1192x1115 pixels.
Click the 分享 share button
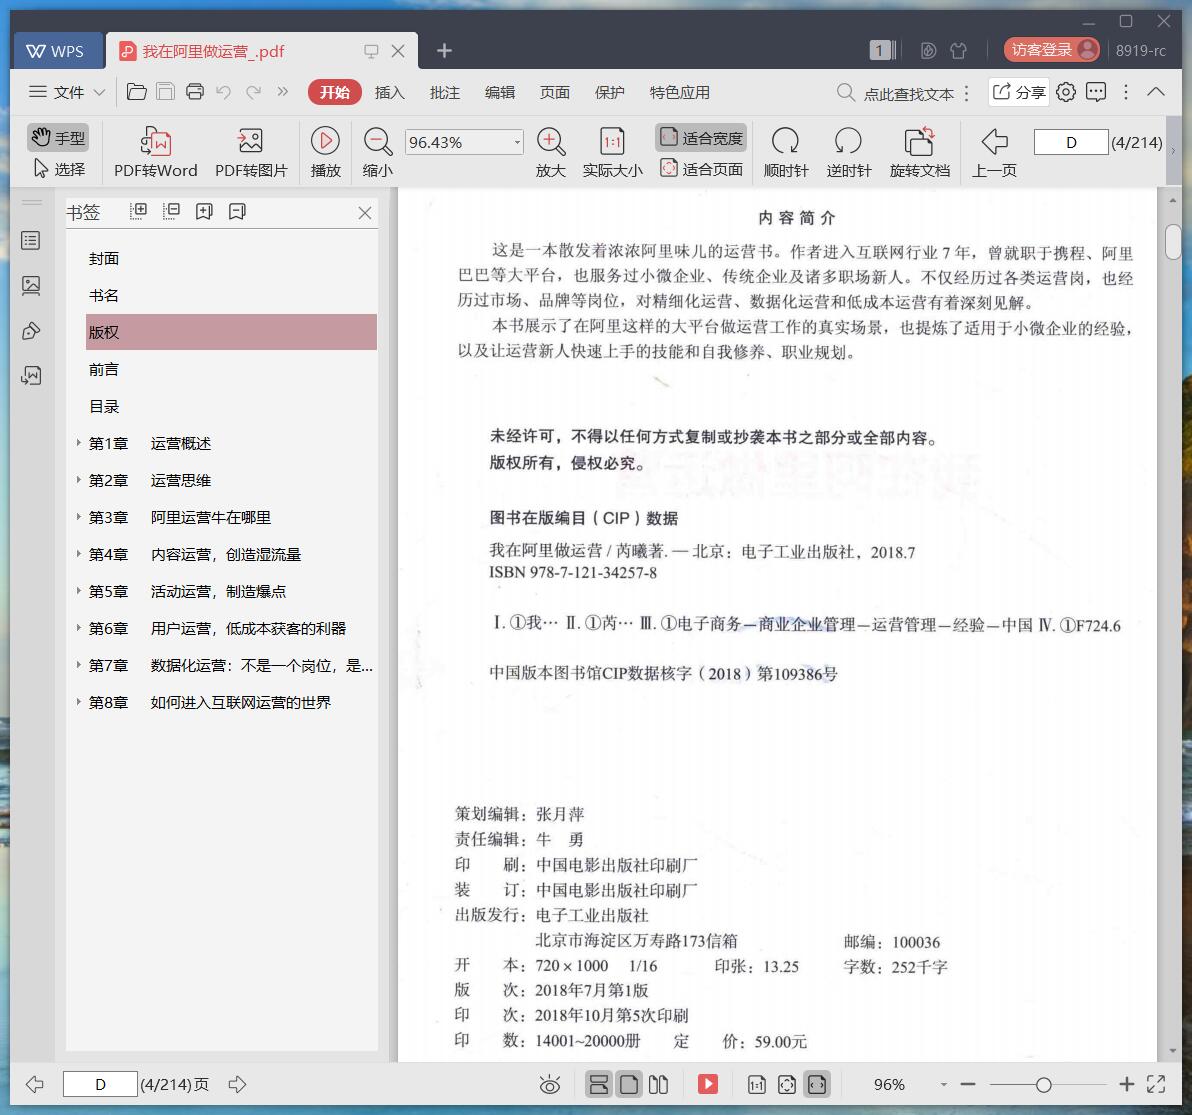1018,92
